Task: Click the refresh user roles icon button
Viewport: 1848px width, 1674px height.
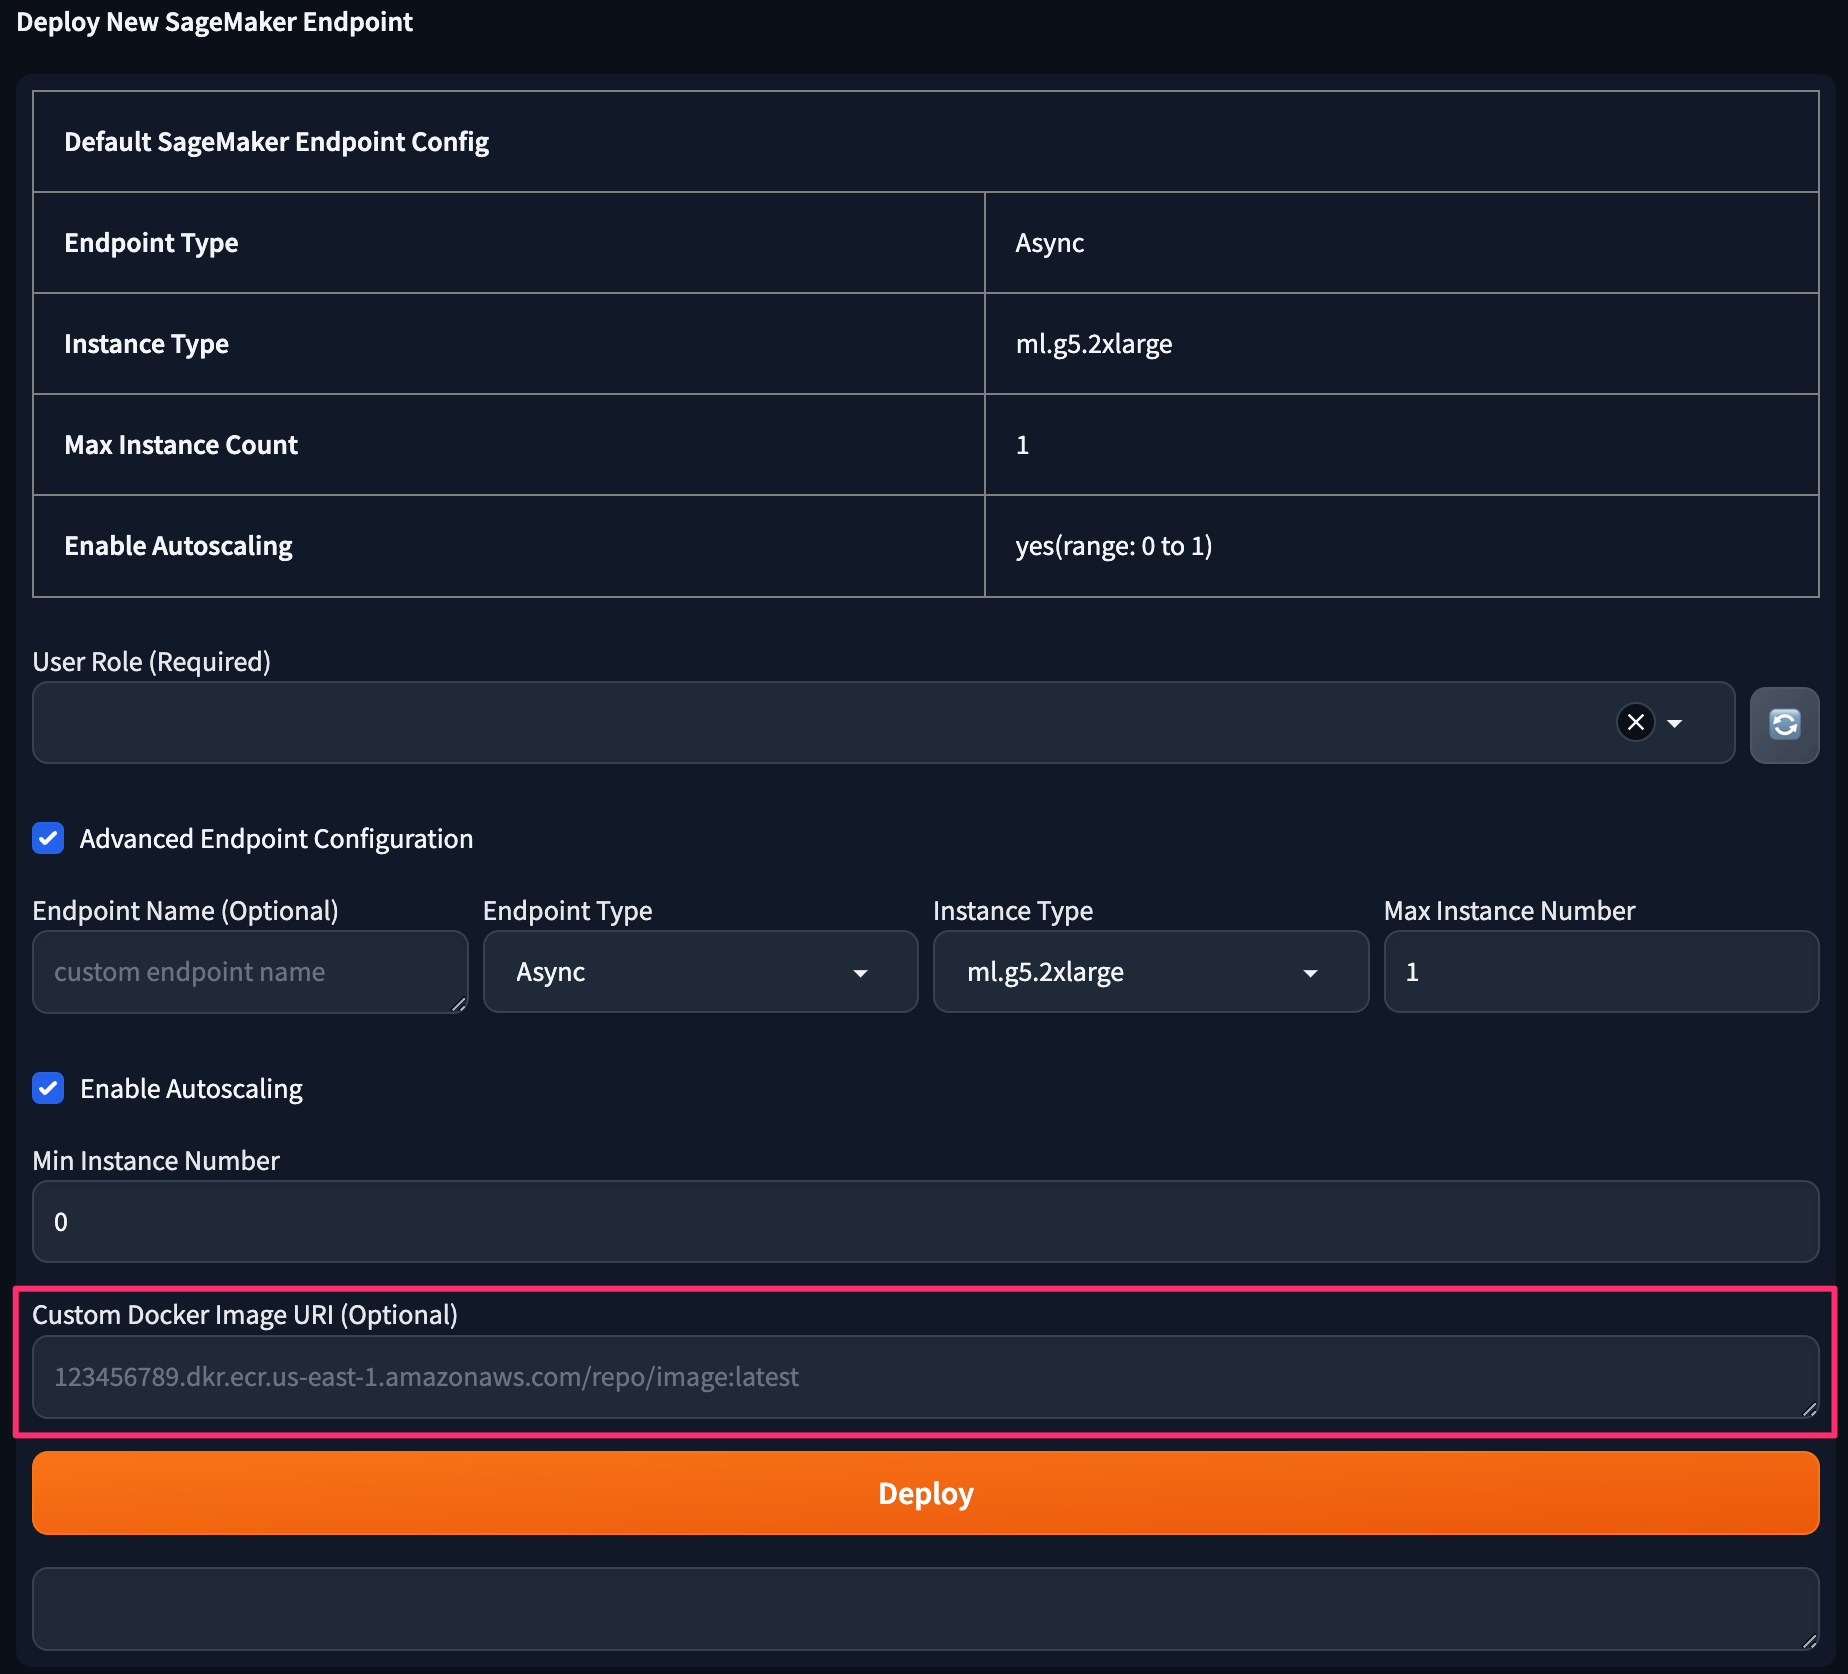Action: coord(1784,724)
